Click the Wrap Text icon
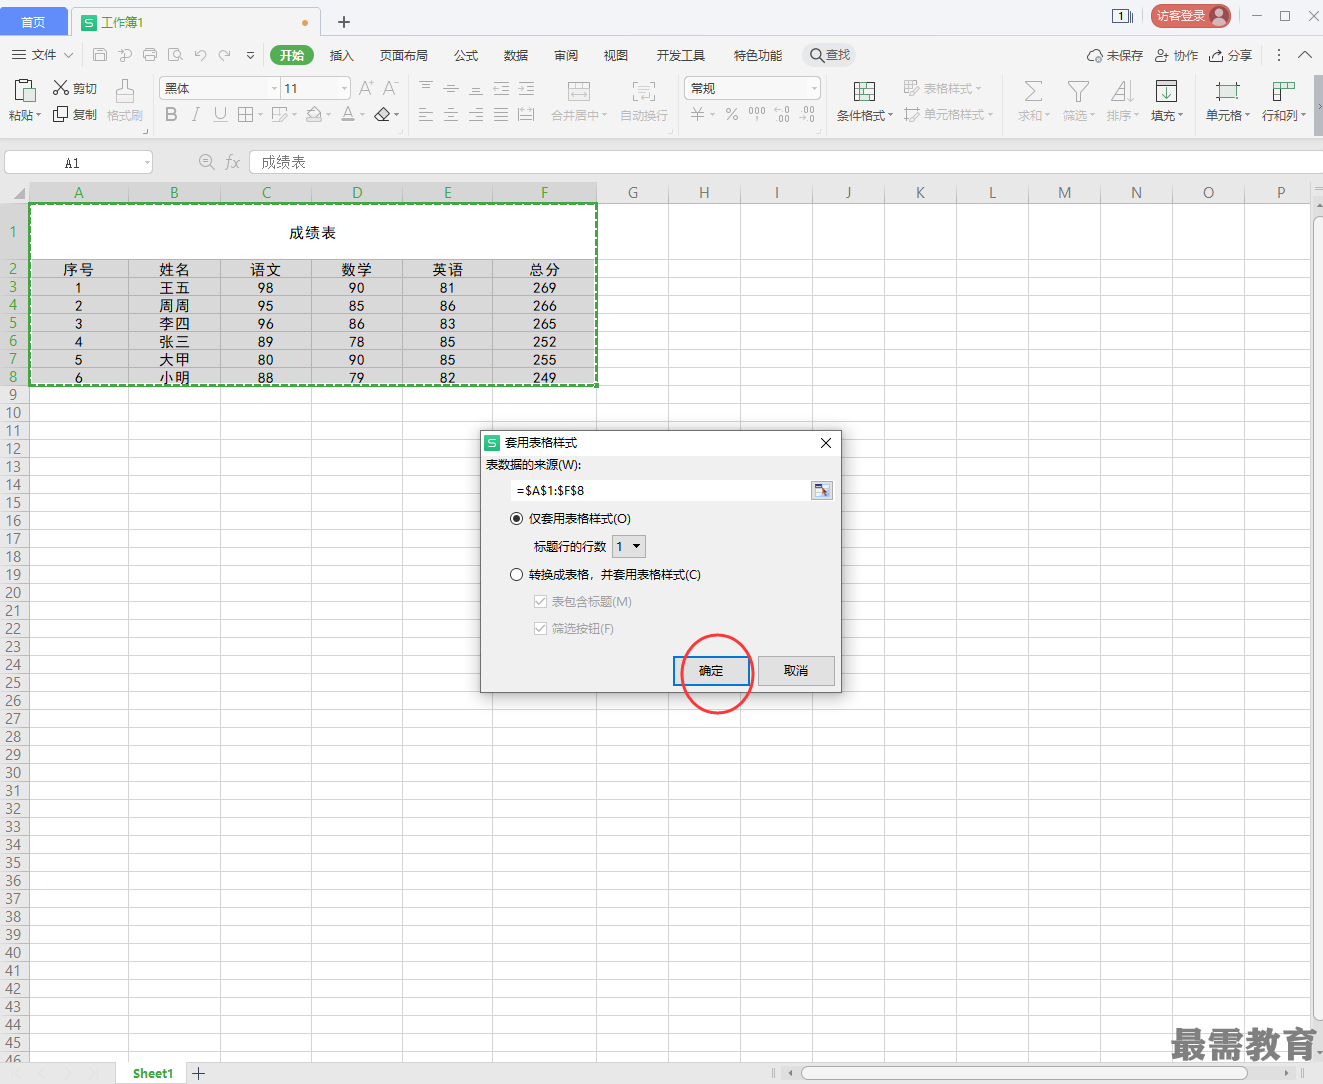The width and height of the screenshot is (1323, 1084). coord(644,92)
